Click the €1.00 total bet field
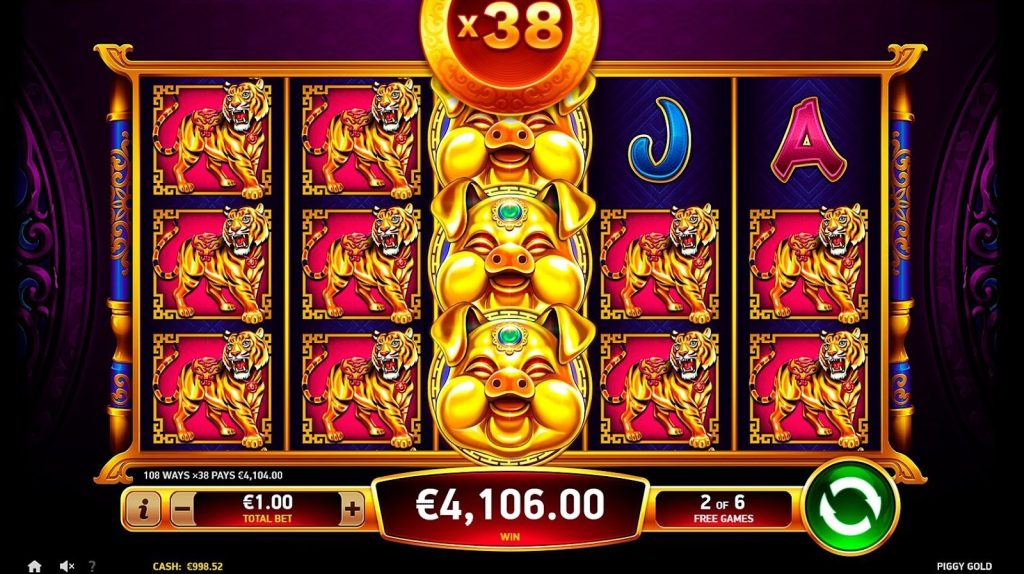The width and height of the screenshot is (1024, 574). coord(268,509)
